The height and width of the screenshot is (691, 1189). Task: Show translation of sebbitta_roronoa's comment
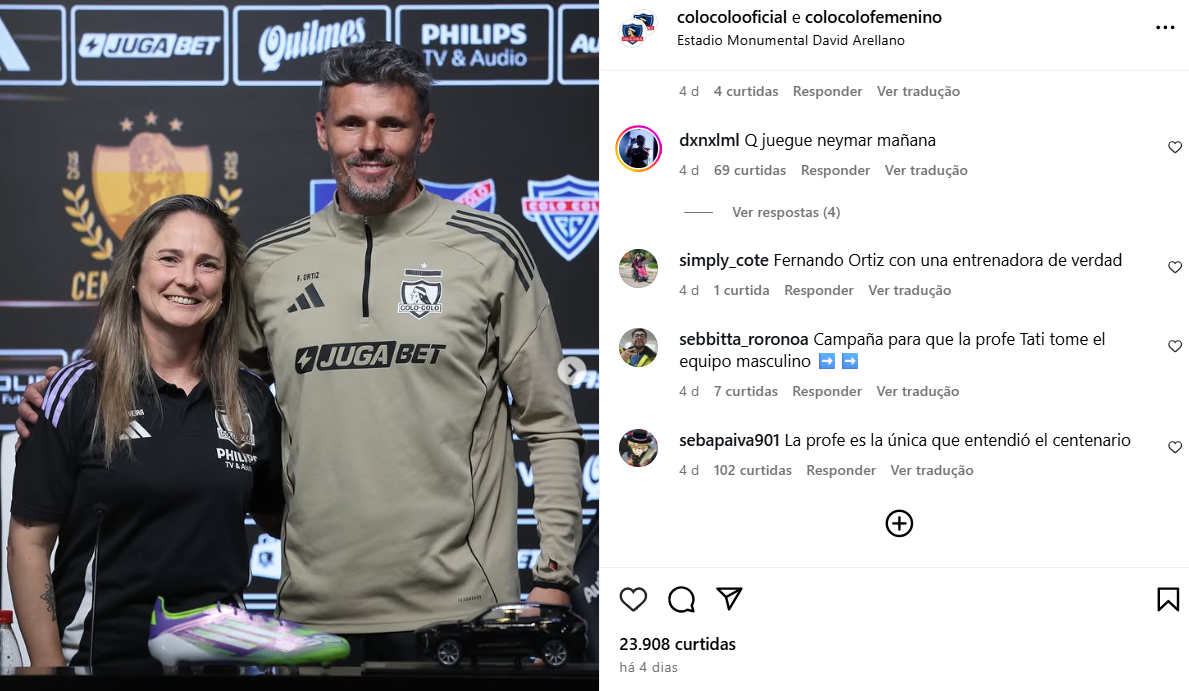(x=918, y=391)
